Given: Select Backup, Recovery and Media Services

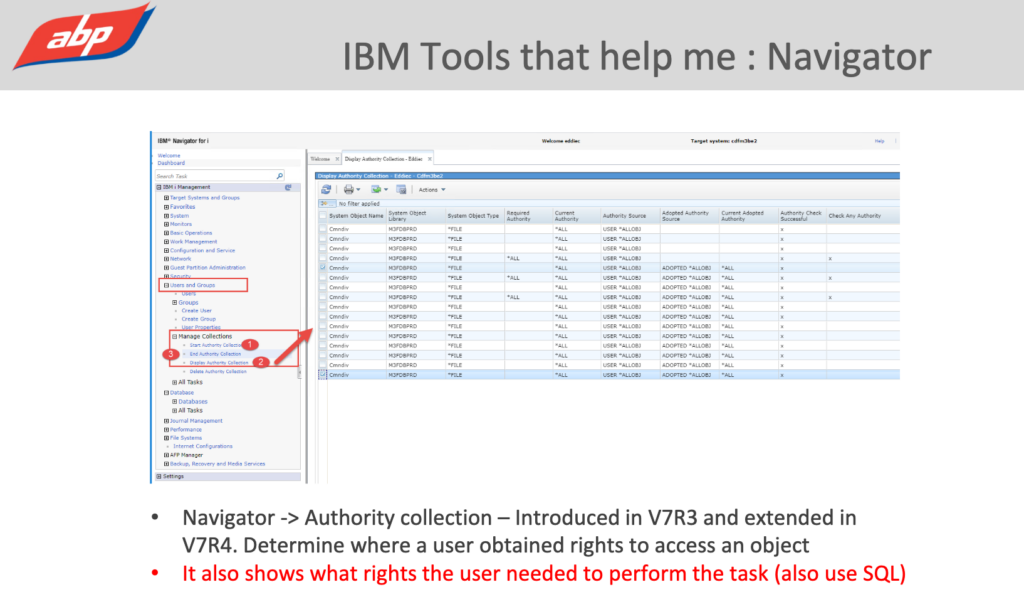Looking at the screenshot, I should [217, 464].
